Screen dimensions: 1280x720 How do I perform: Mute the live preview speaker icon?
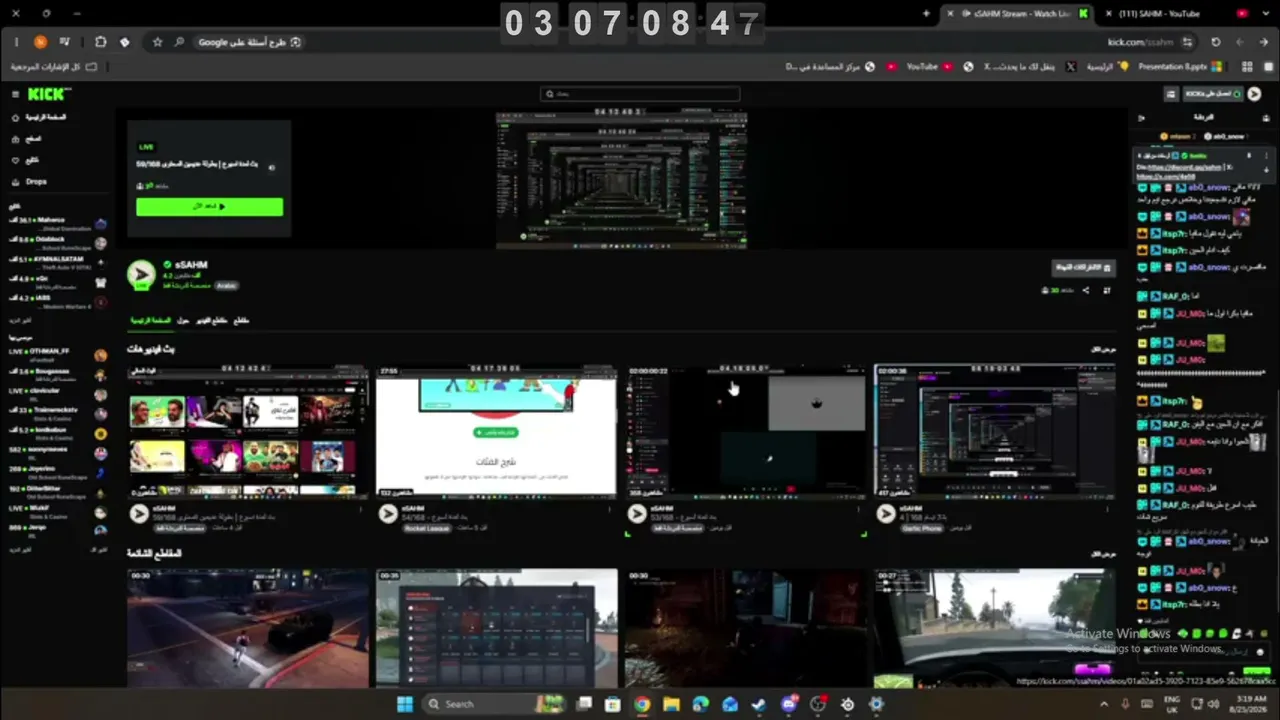272,167
